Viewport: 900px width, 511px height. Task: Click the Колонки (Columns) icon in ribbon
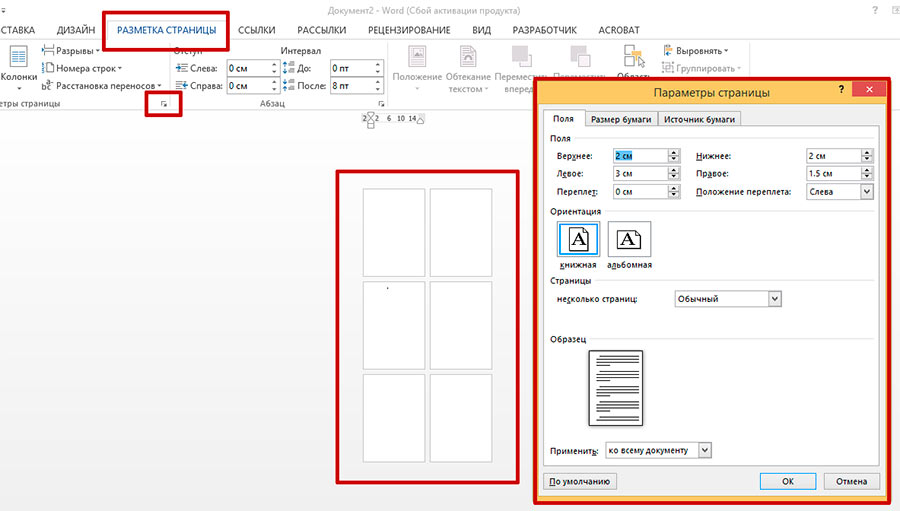pos(17,60)
